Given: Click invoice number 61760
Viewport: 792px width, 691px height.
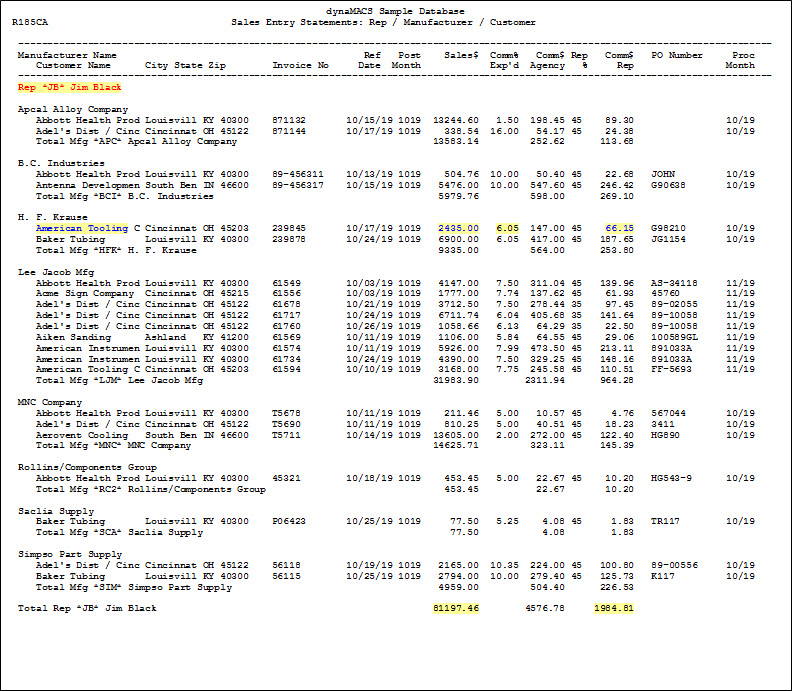Looking at the screenshot, I should [286, 327].
